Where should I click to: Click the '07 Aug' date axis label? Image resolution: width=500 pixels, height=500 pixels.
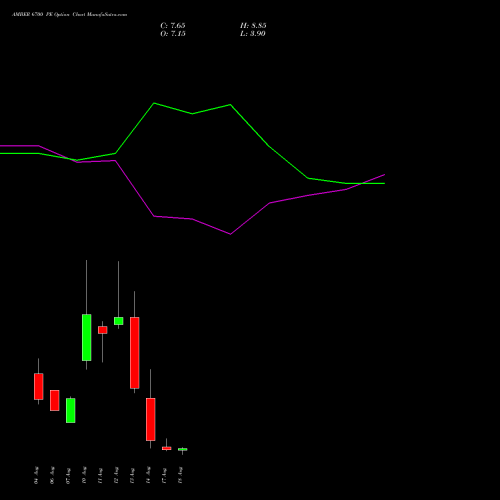coord(68,475)
